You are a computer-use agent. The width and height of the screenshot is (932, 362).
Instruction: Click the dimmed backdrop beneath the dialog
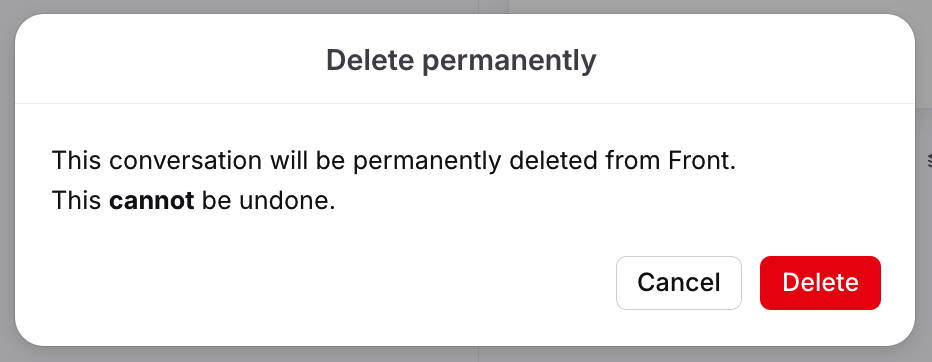pyautogui.click(x=238, y=354)
